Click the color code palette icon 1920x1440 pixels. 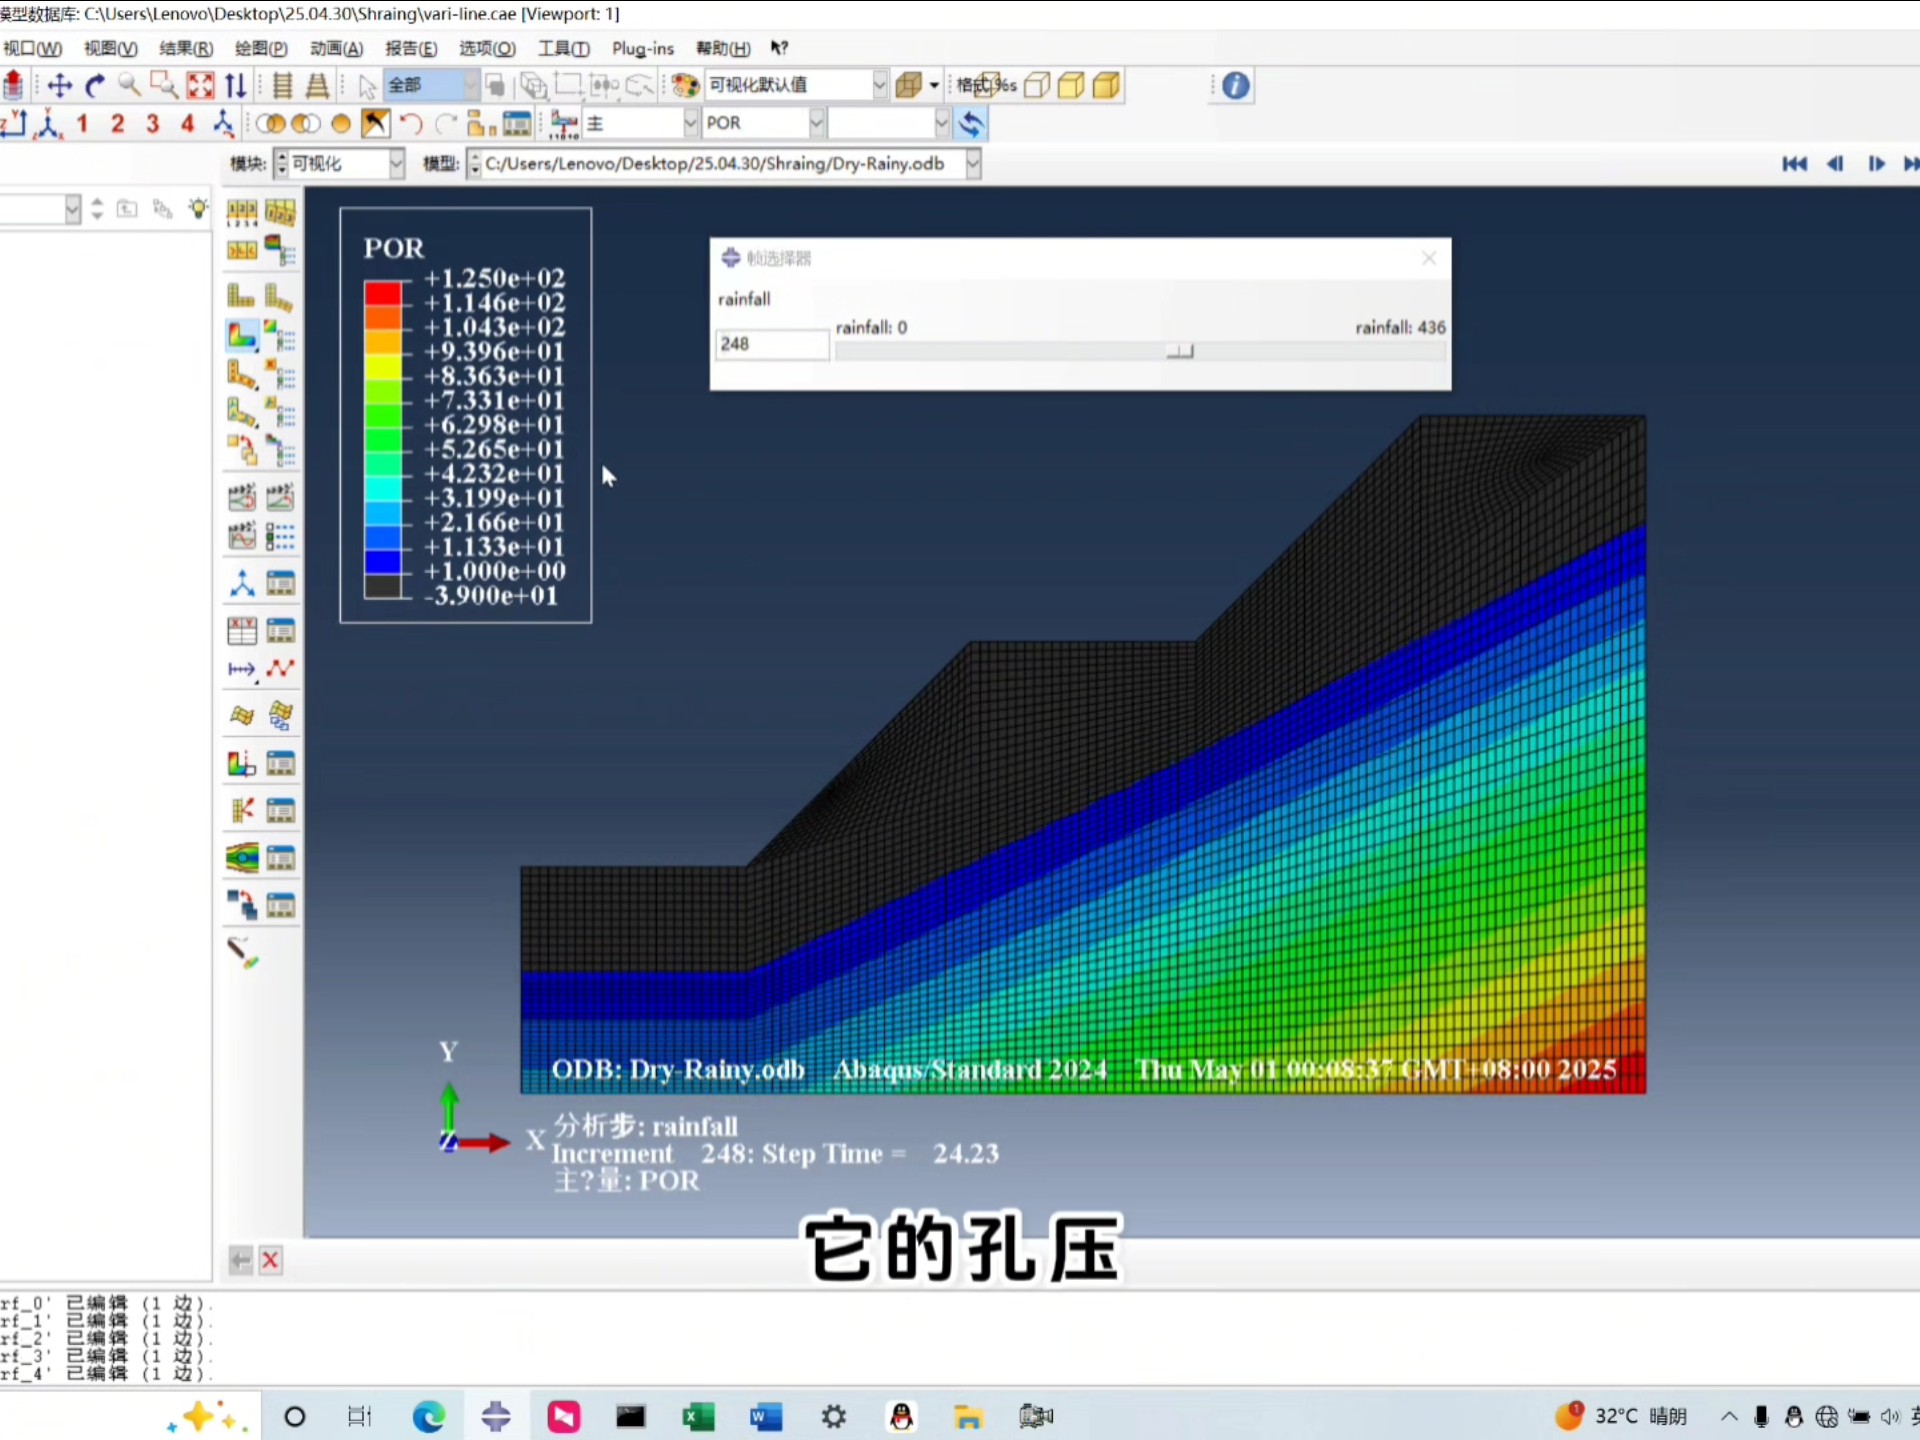point(685,86)
